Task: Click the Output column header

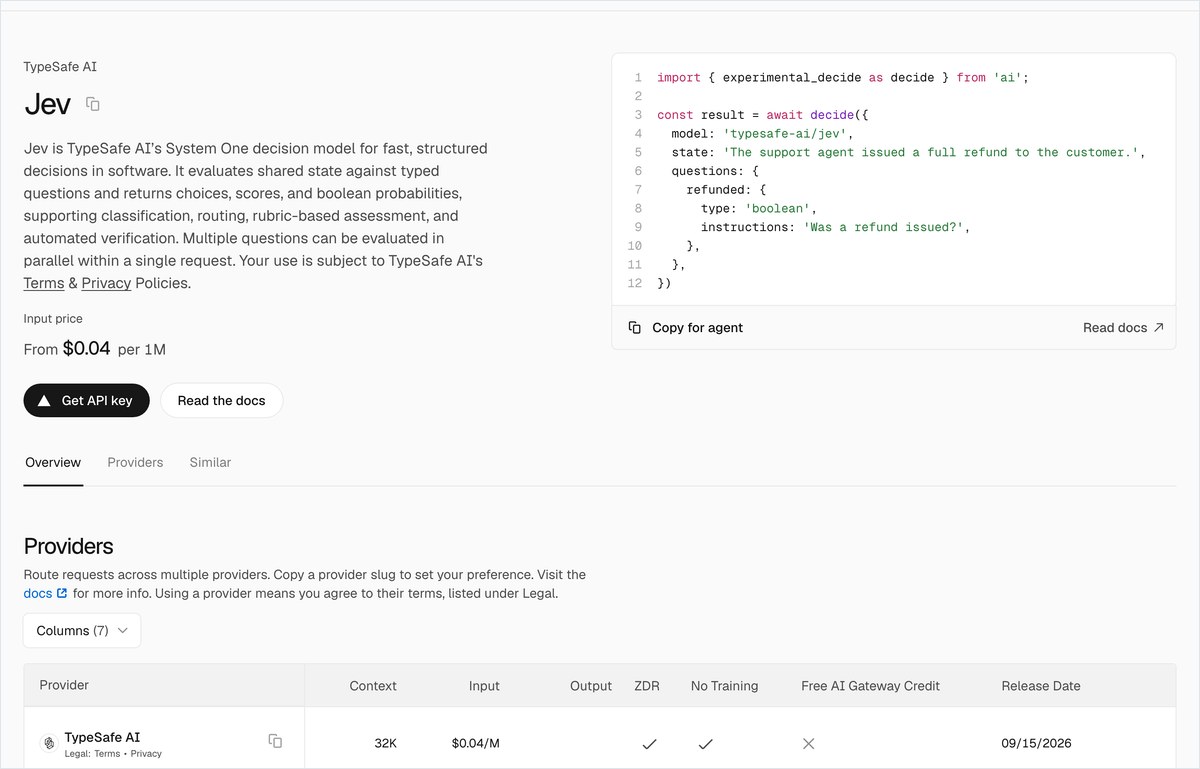Action: [x=591, y=686]
